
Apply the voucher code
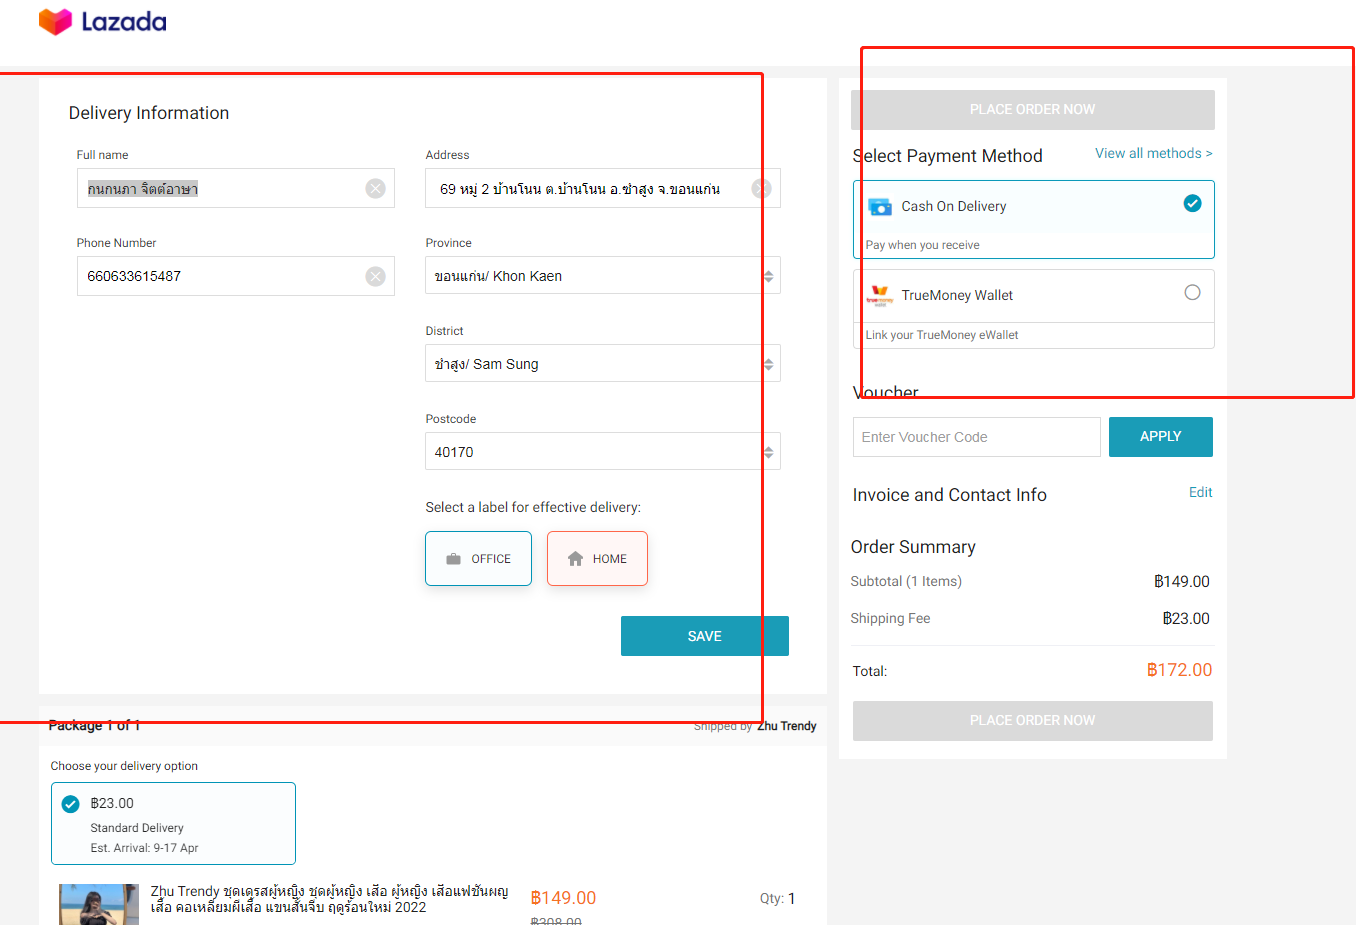1160,437
